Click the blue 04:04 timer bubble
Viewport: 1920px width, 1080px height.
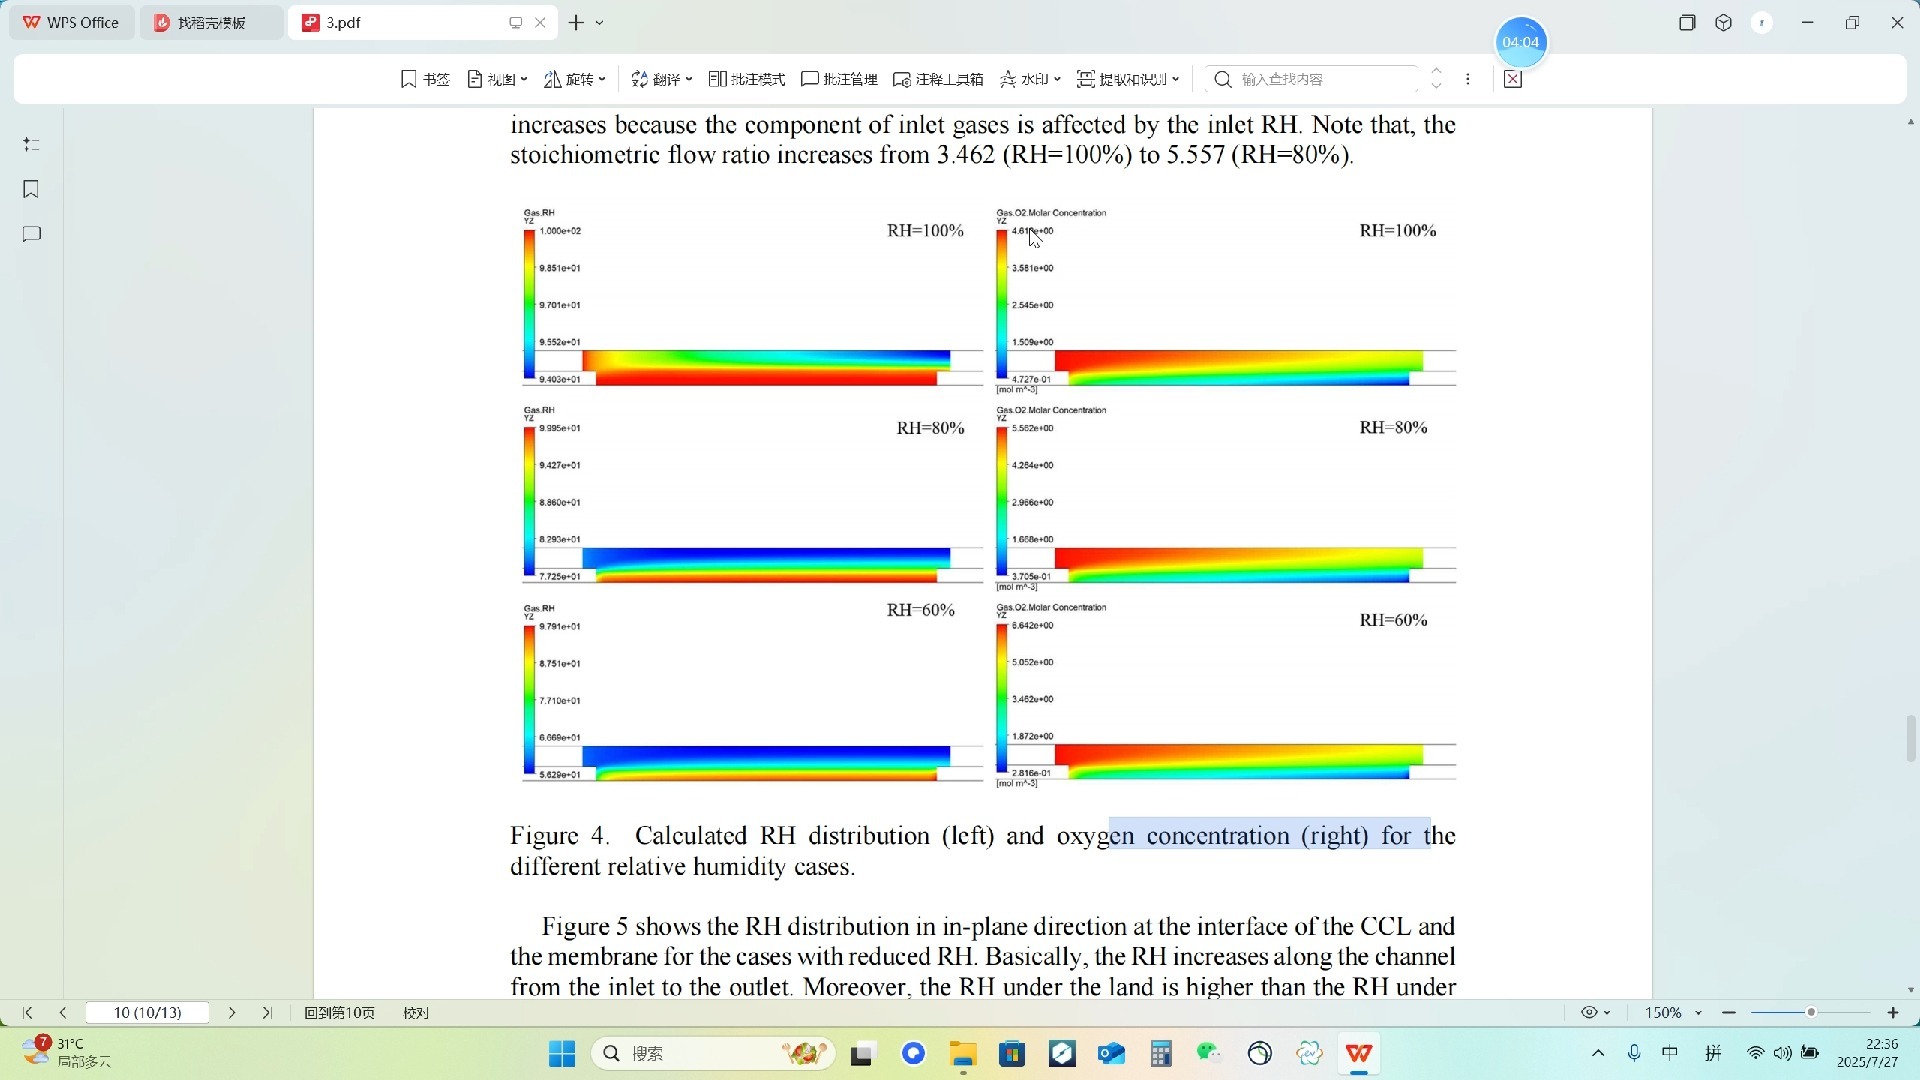pos(1521,42)
